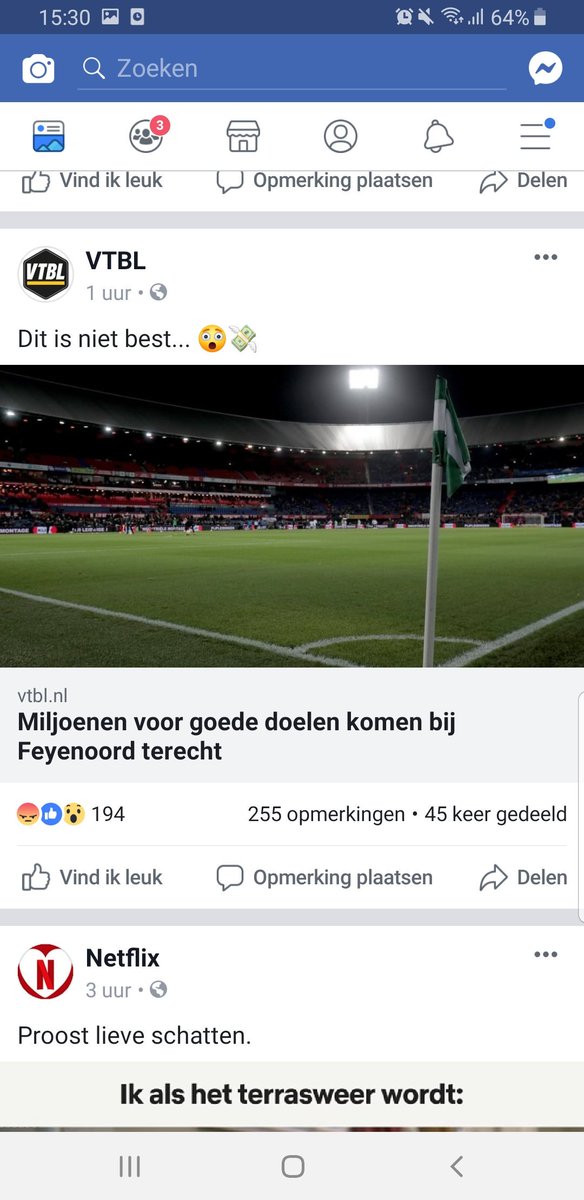Viewport: 584px width, 1200px height.
Task: Open the camera icon in header
Action: click(39, 69)
